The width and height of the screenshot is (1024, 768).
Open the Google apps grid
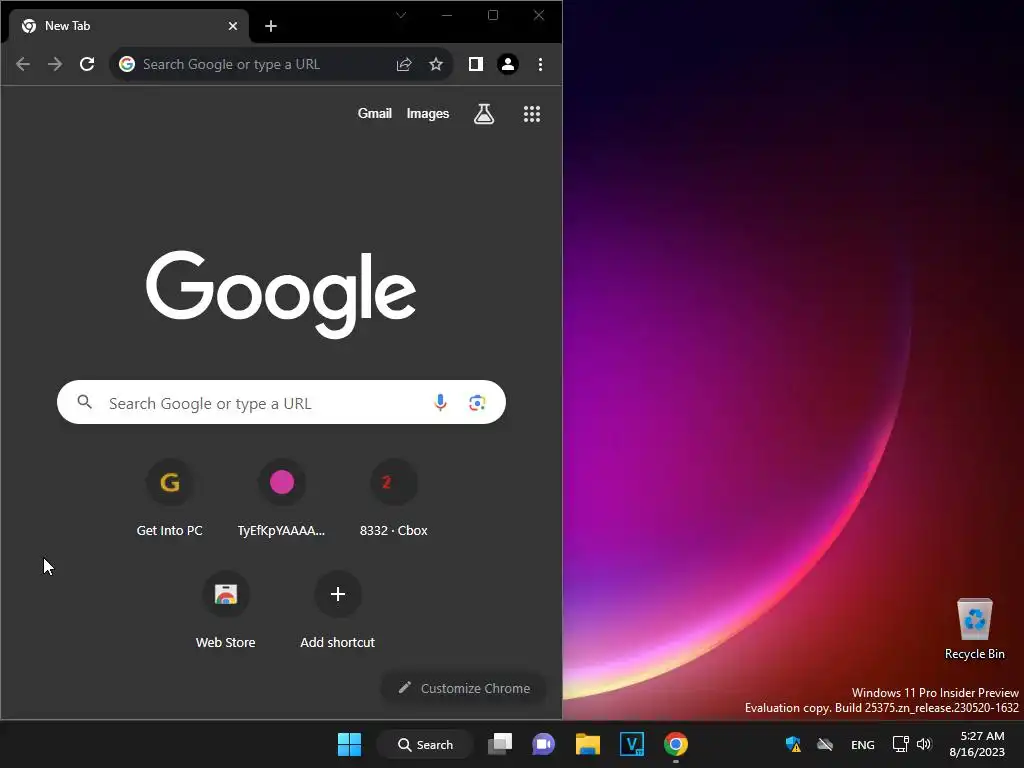tap(532, 114)
